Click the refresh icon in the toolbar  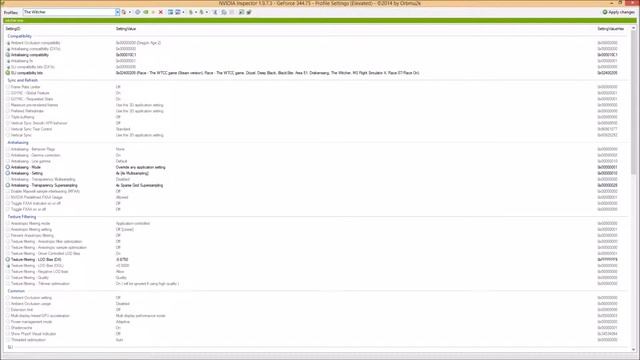point(138,12)
